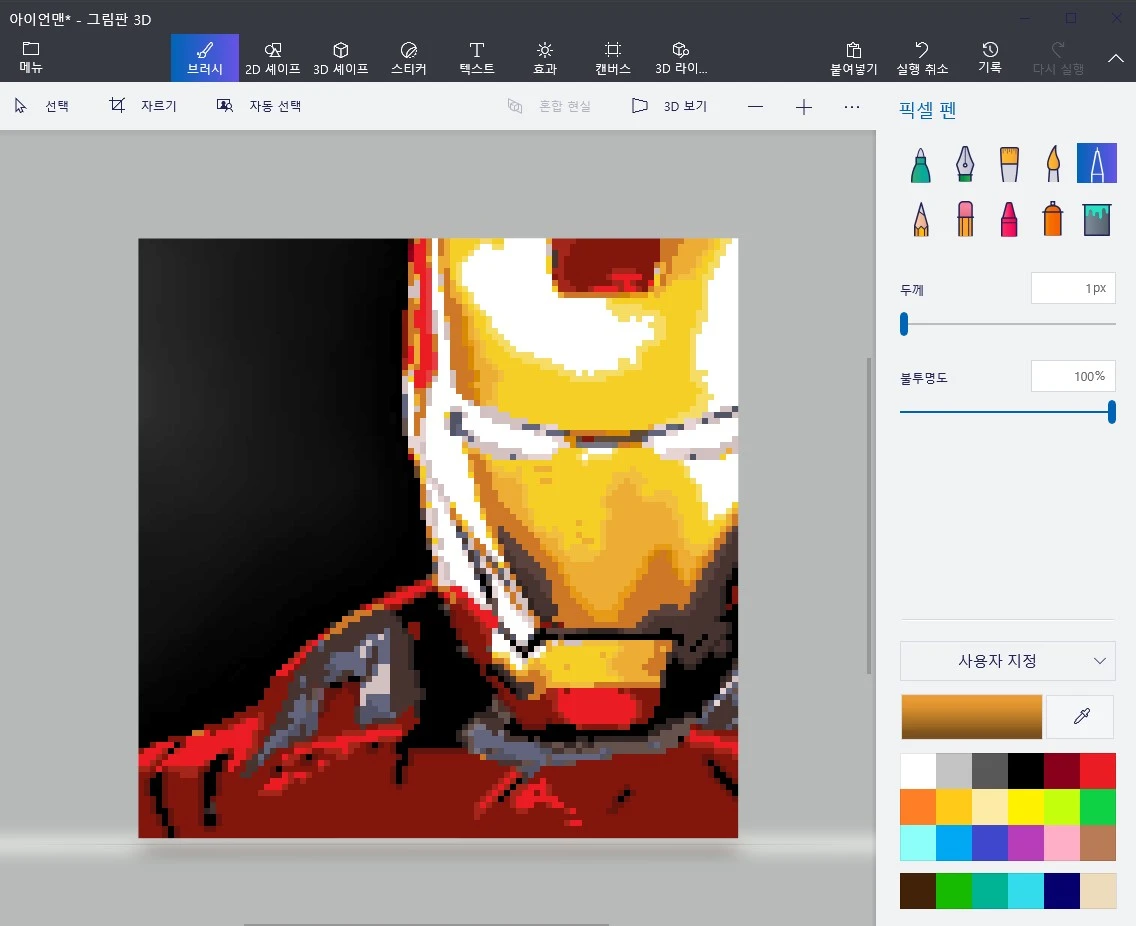Viewport: 1136px width, 926px height.
Task: Click the eyedropper color picker
Action: tap(1080, 716)
